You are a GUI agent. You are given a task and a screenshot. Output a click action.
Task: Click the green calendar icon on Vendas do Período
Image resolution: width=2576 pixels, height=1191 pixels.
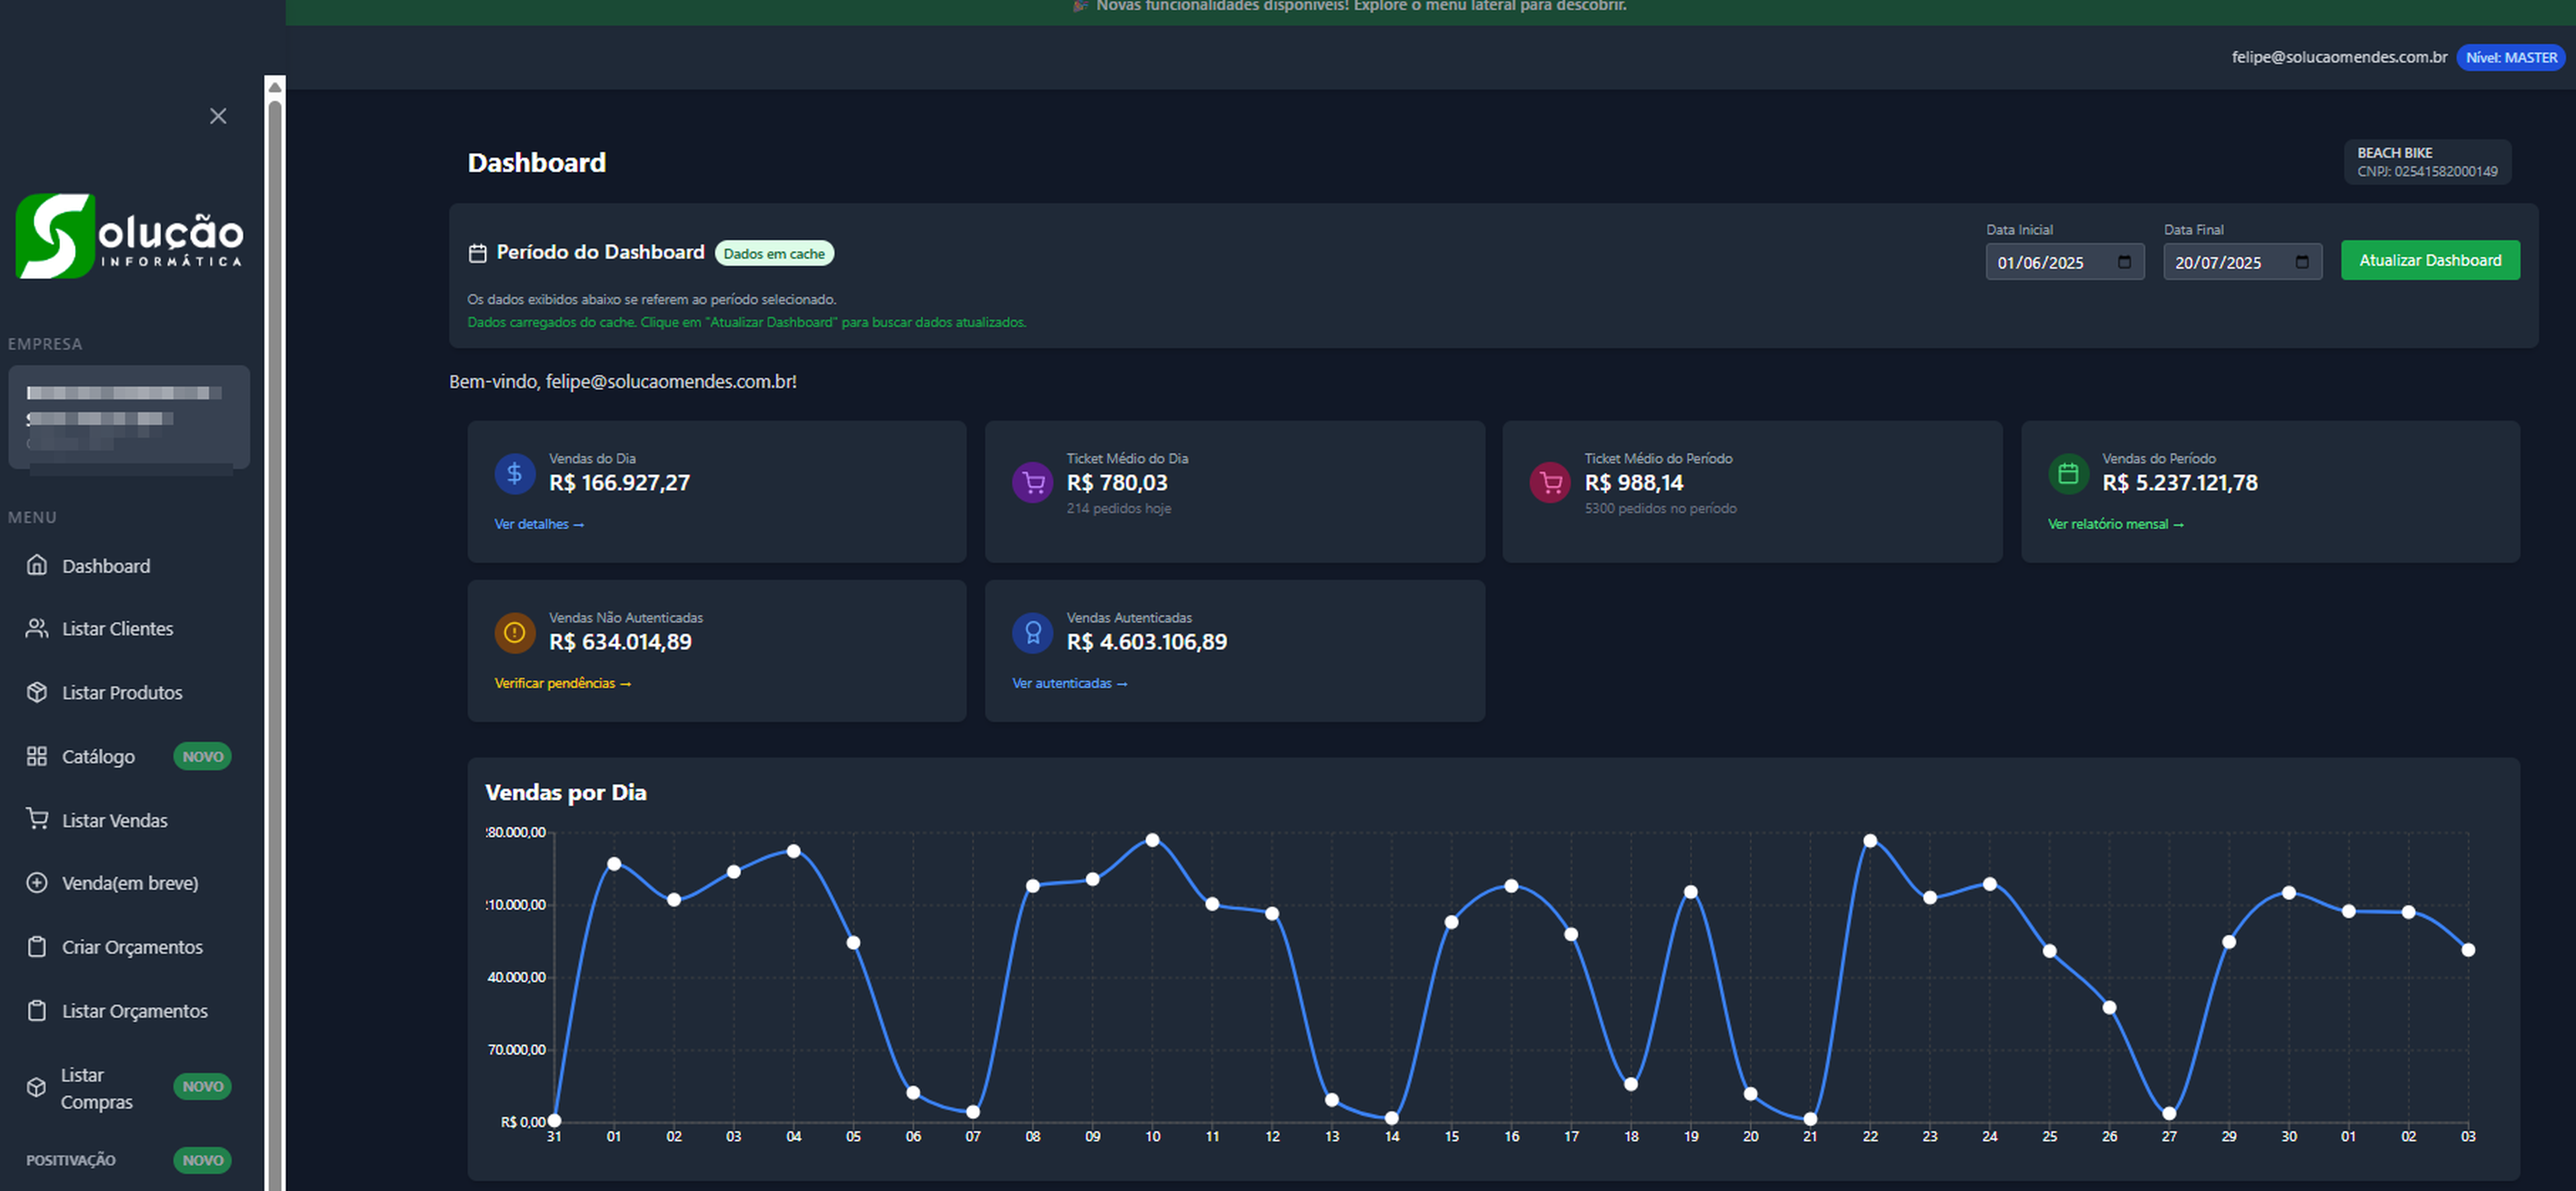click(2068, 474)
